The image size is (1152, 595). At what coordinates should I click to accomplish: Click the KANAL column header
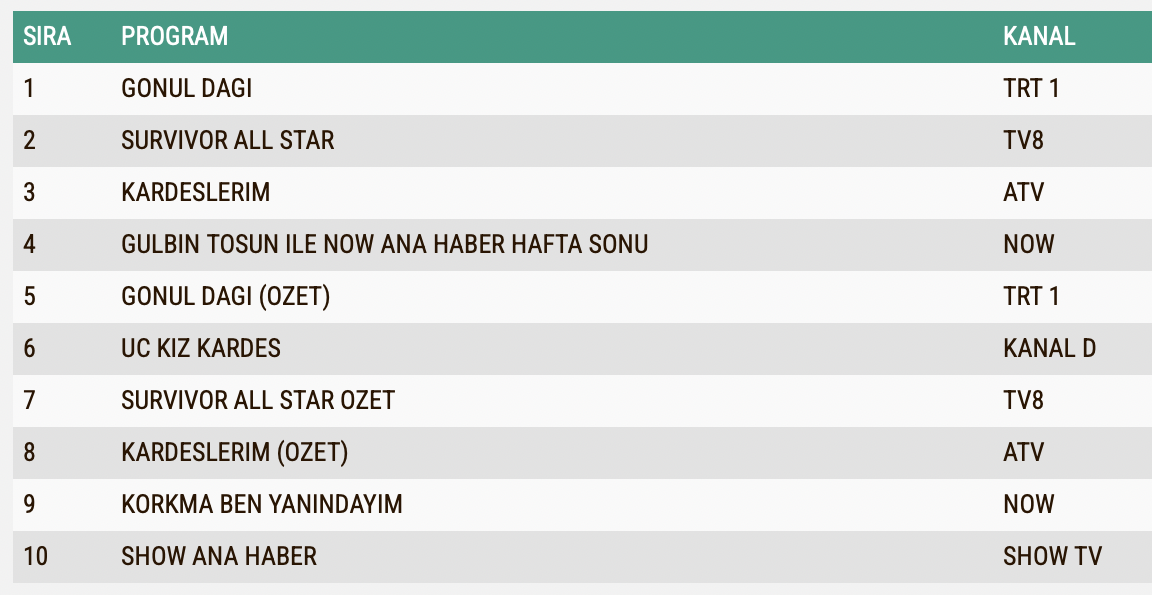1039,36
